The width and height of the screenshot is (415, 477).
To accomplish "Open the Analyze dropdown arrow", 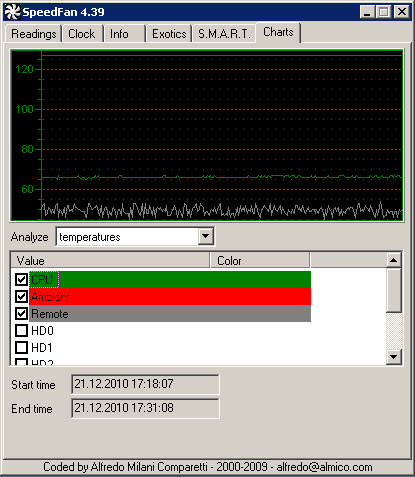I will 206,237.
